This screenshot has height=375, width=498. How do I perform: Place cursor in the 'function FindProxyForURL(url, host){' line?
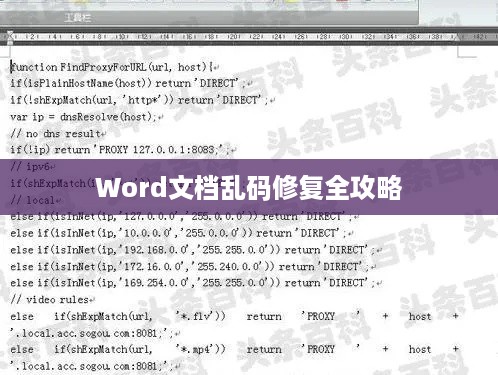pyautogui.click(x=115, y=67)
